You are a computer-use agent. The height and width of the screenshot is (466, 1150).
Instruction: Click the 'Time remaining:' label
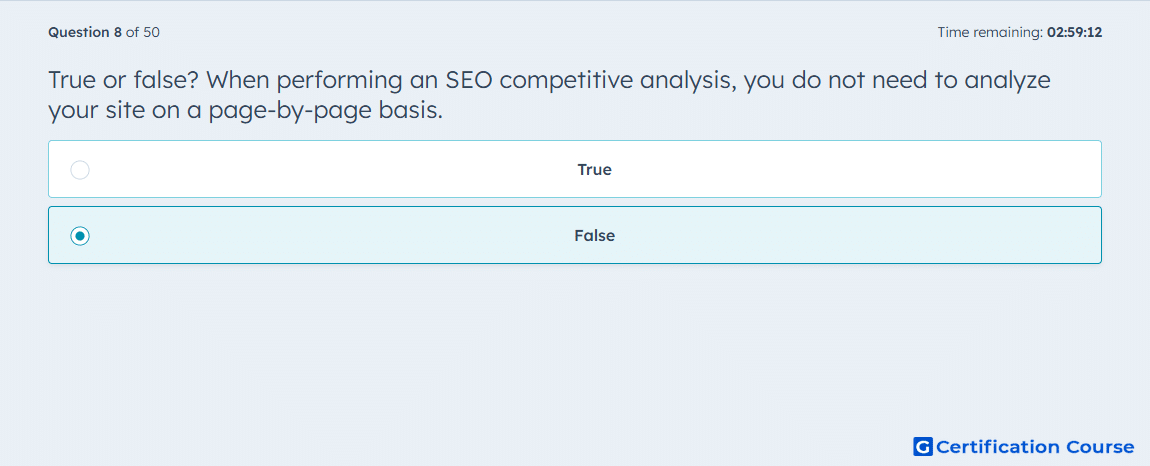[990, 32]
